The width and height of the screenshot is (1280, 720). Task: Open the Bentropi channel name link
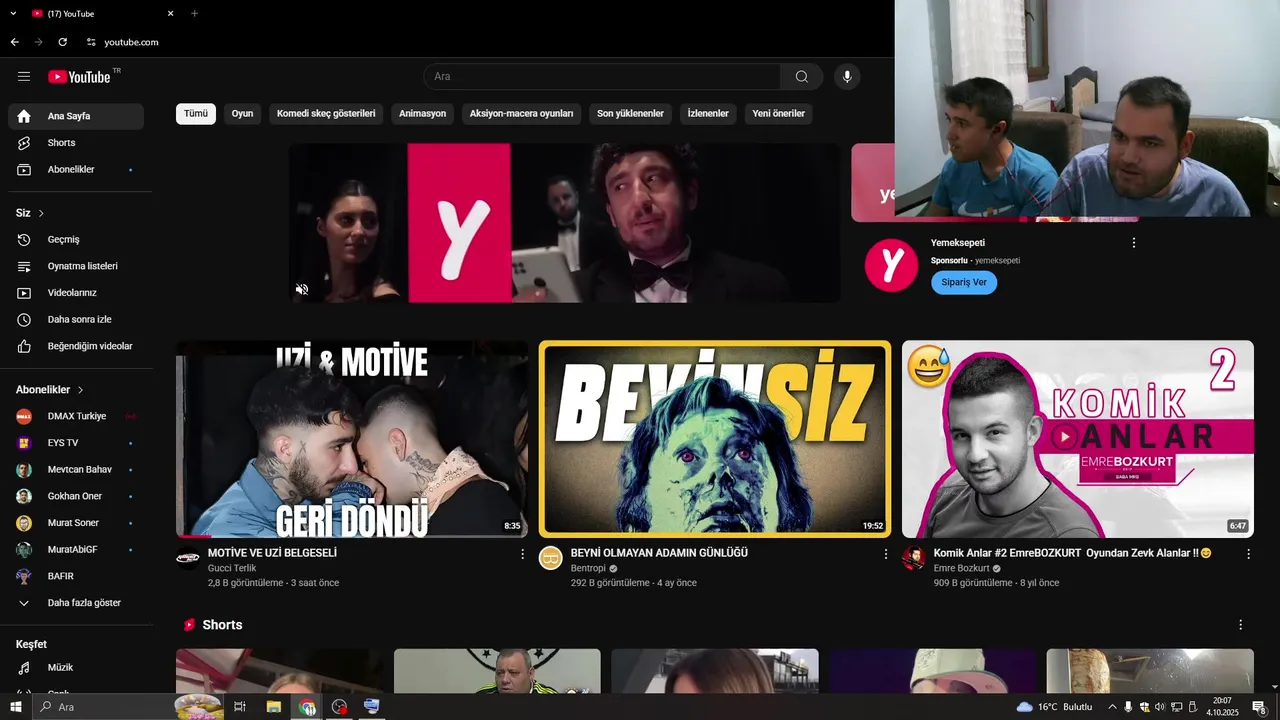tap(589, 568)
